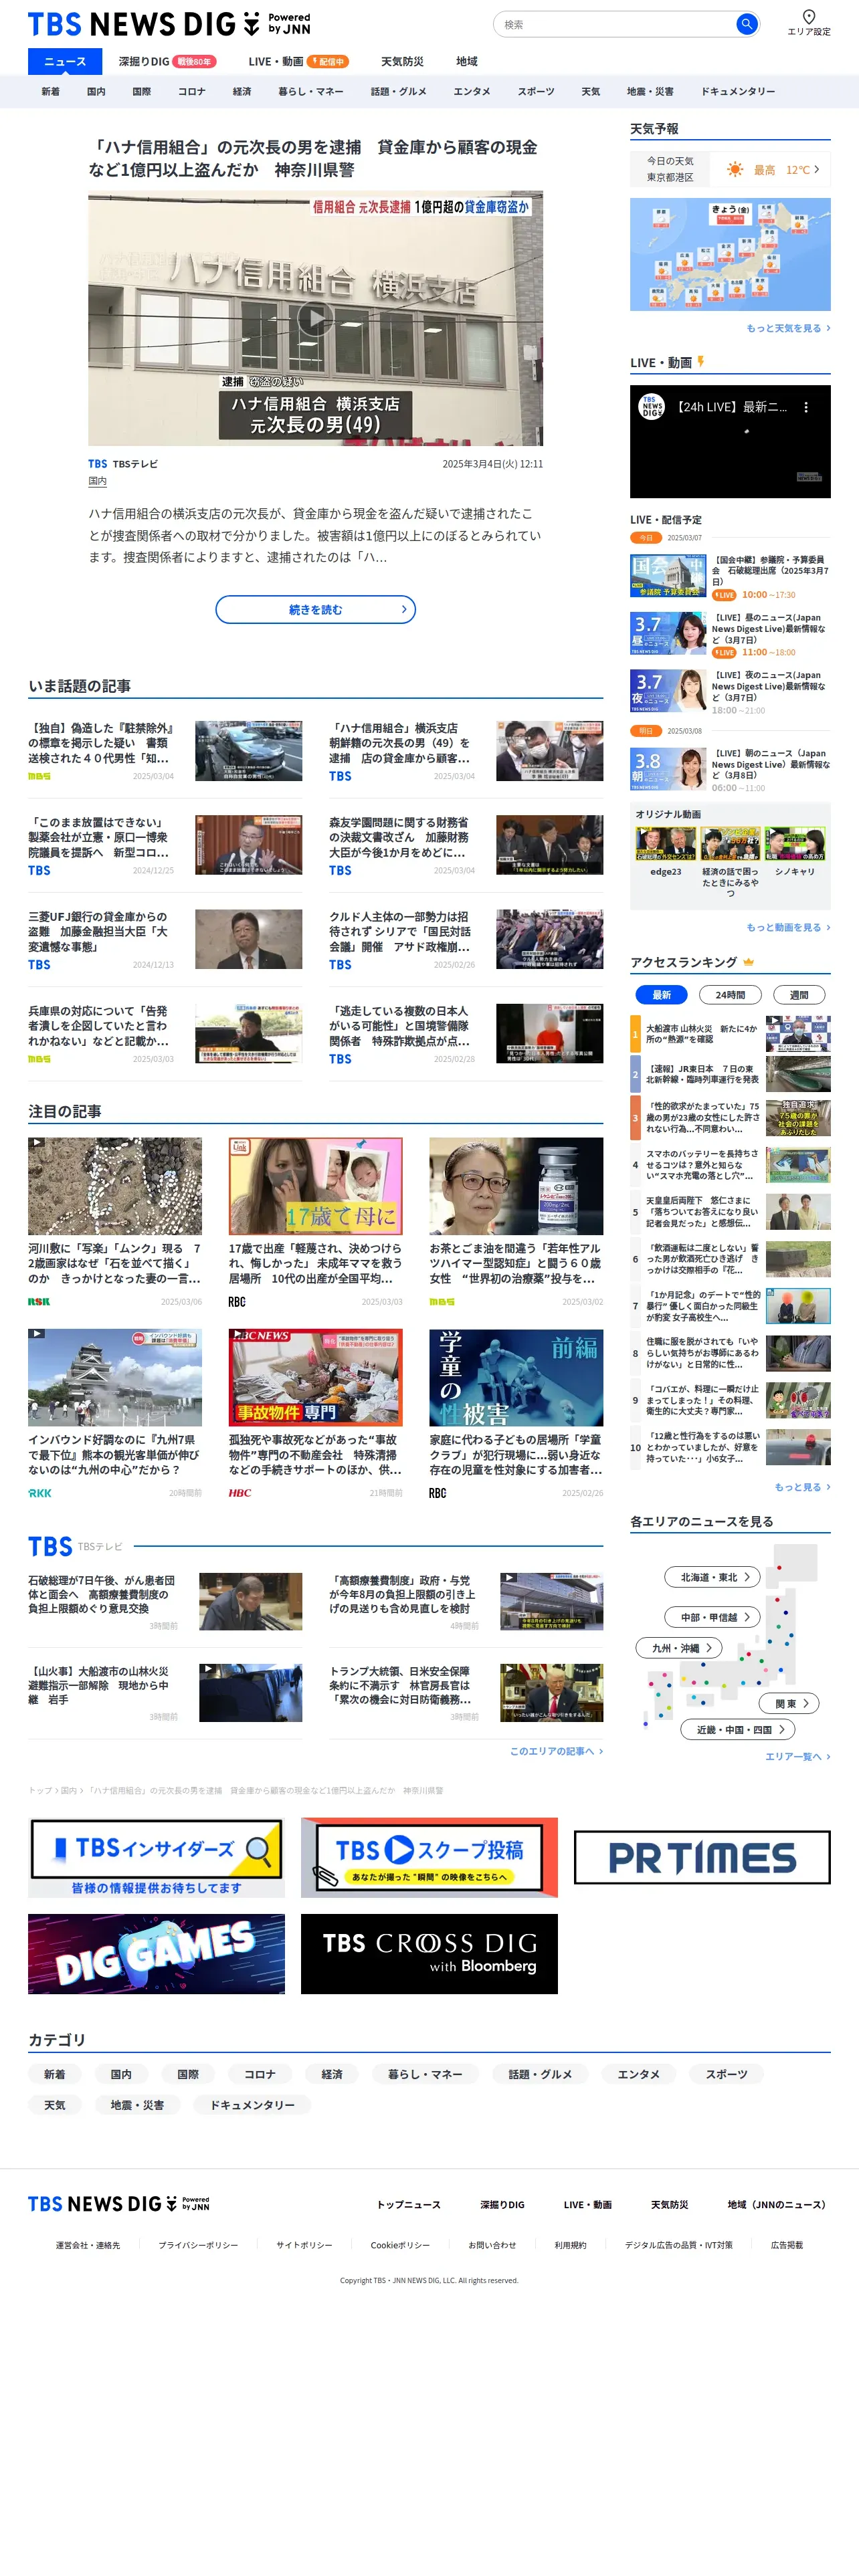
Task: Open the TBSスクープ投稿 banner
Action: [429, 1858]
